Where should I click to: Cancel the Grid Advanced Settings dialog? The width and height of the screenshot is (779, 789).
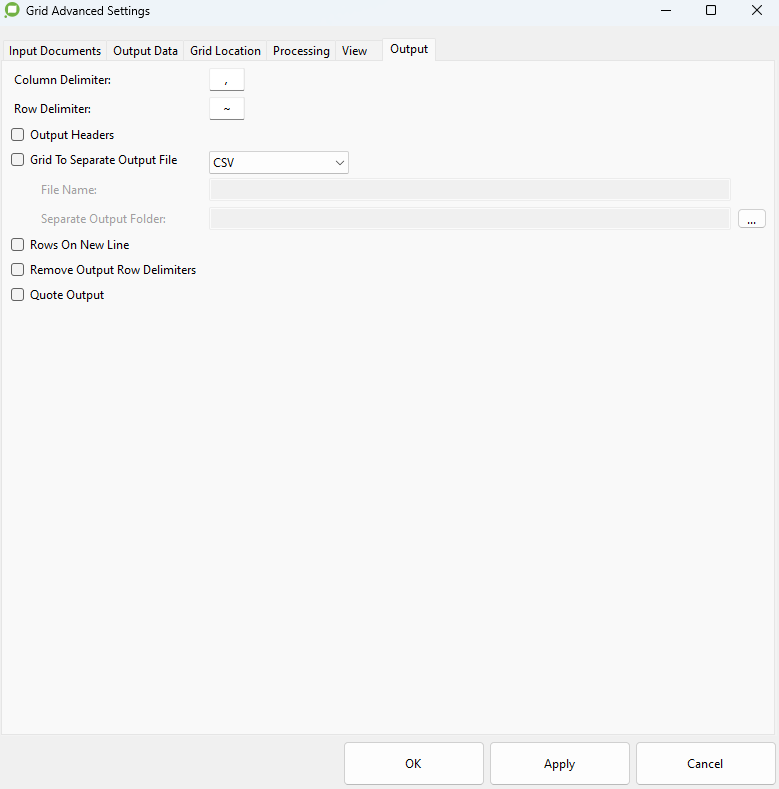(705, 764)
